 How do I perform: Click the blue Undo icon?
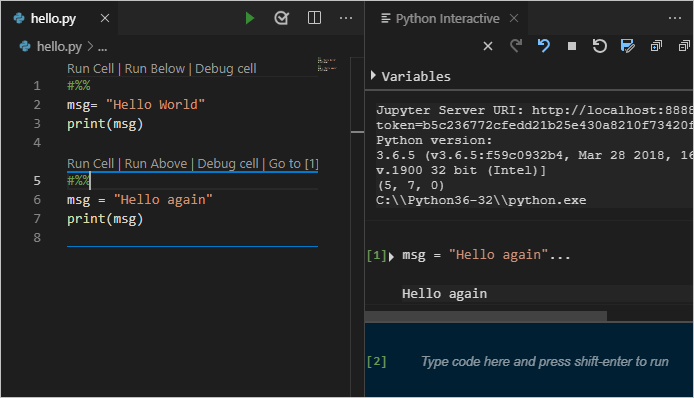pos(544,46)
